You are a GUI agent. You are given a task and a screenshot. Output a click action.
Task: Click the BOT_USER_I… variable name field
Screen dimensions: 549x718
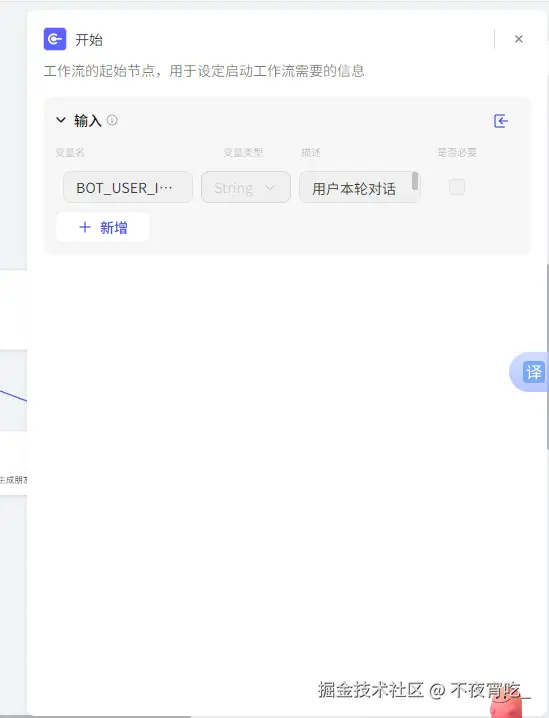(128, 187)
